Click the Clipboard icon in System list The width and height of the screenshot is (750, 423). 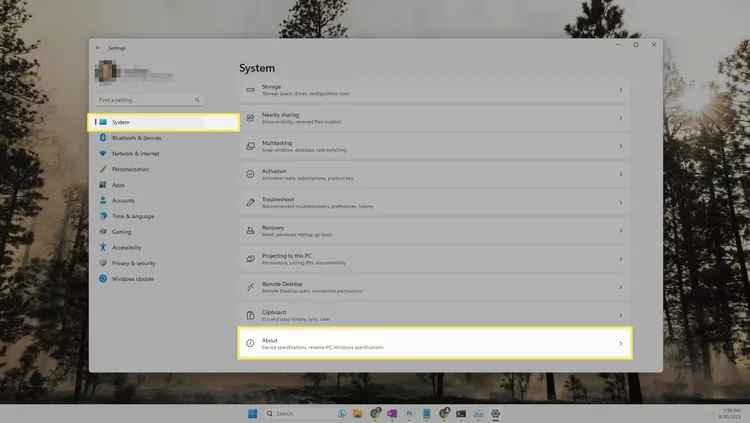[250, 315]
